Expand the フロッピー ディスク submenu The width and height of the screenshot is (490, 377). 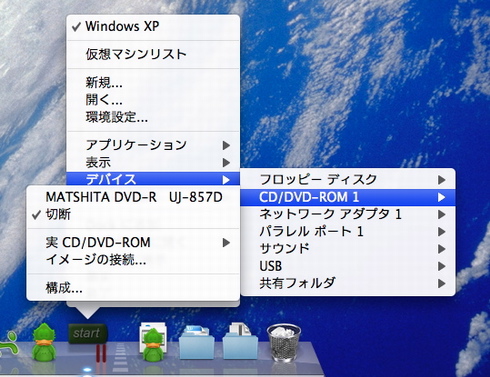point(348,180)
